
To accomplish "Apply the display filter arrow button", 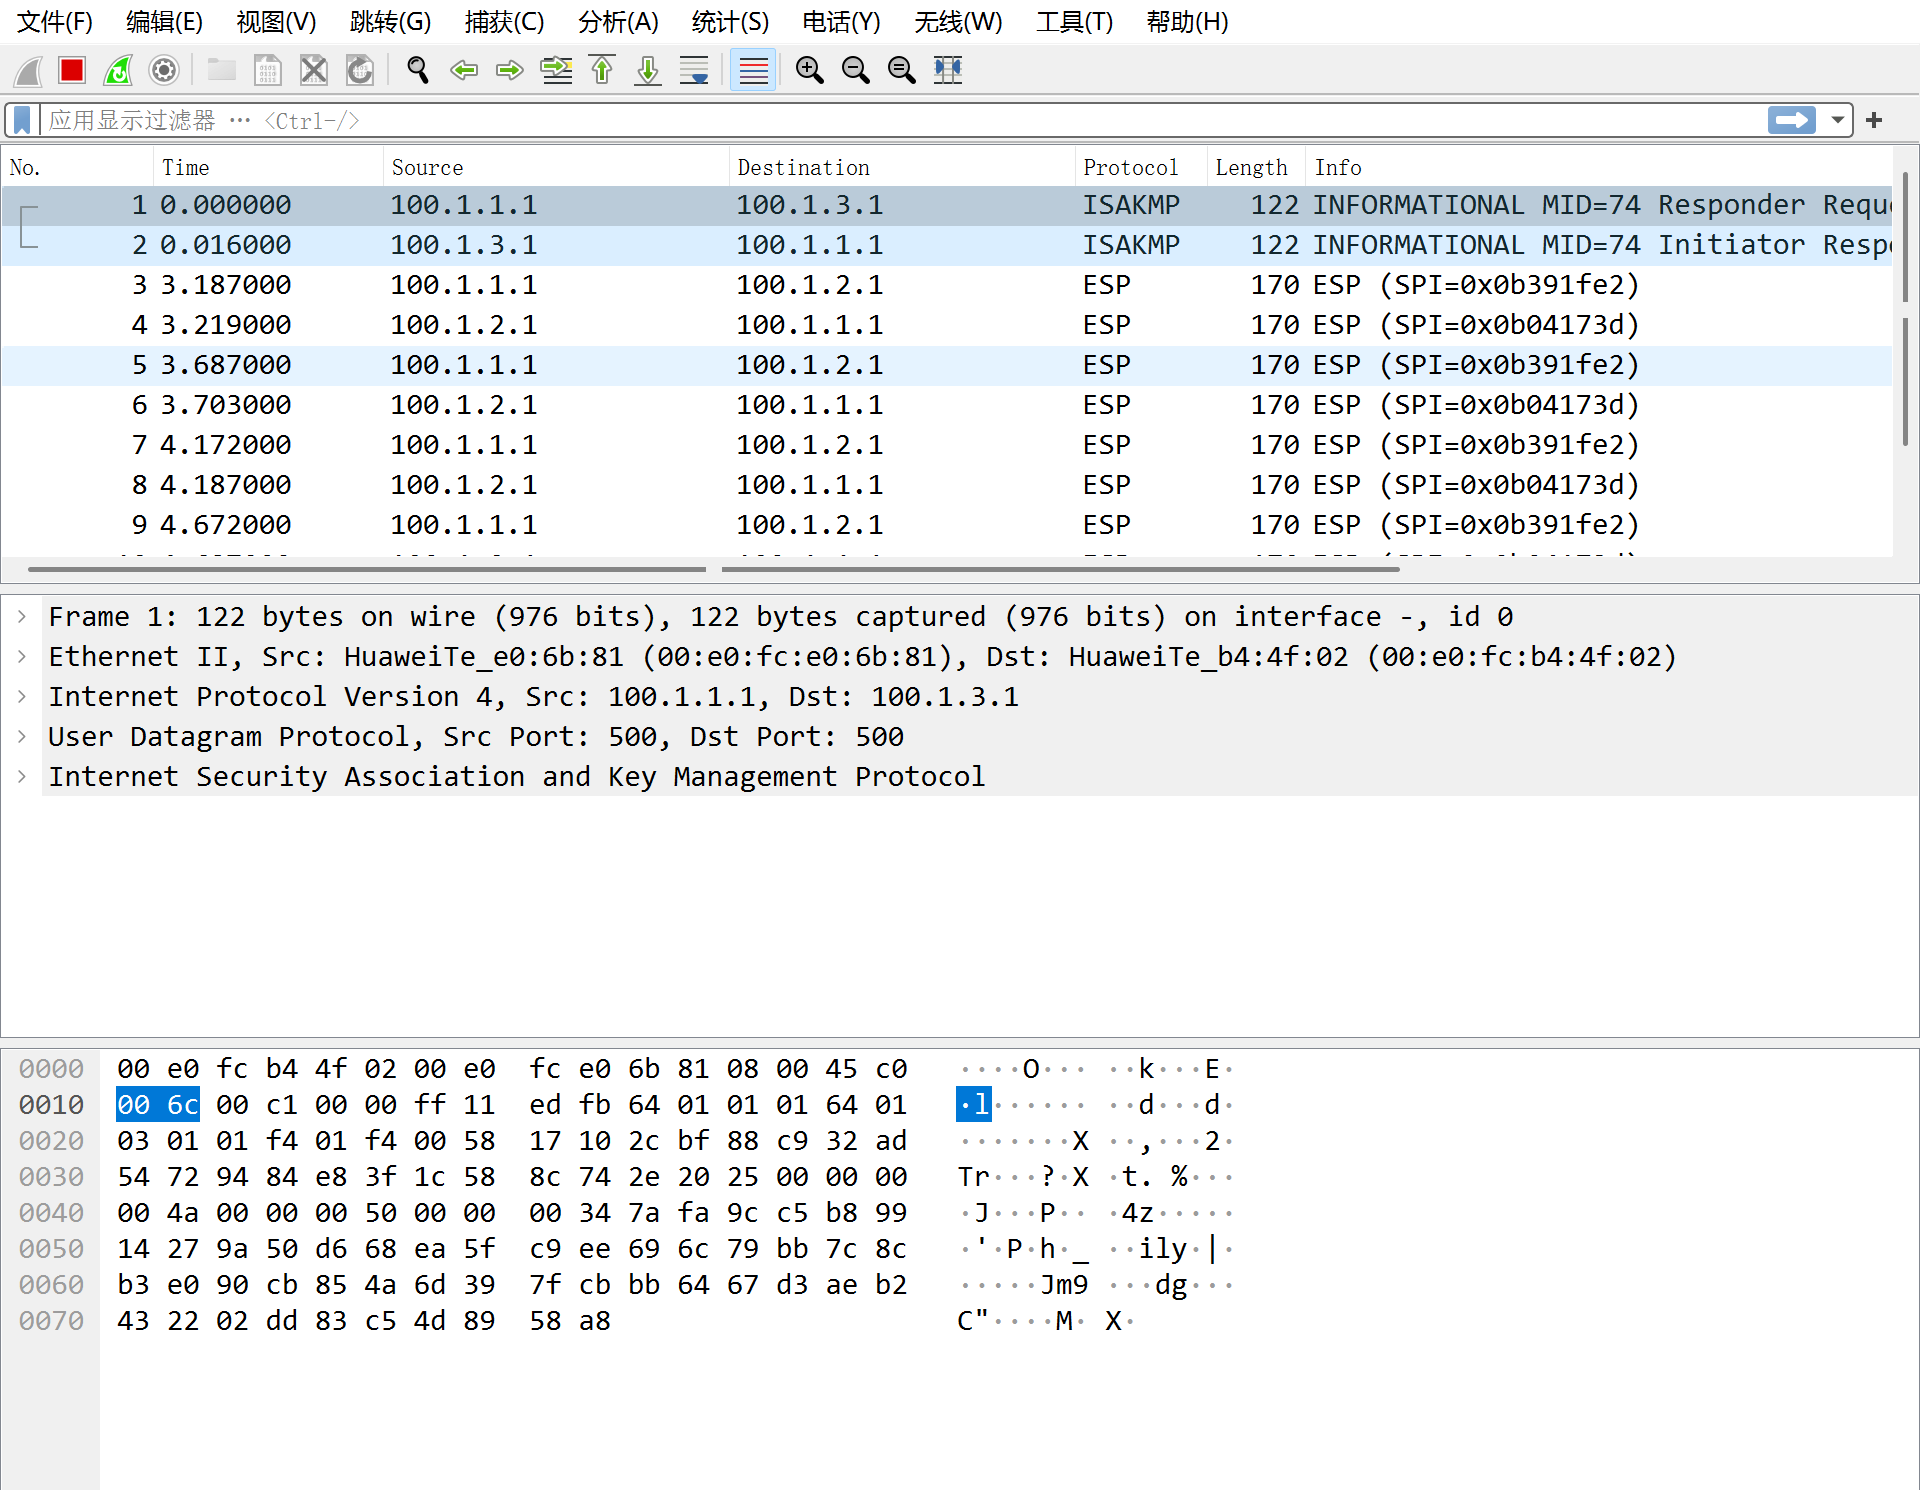I will click(1791, 121).
